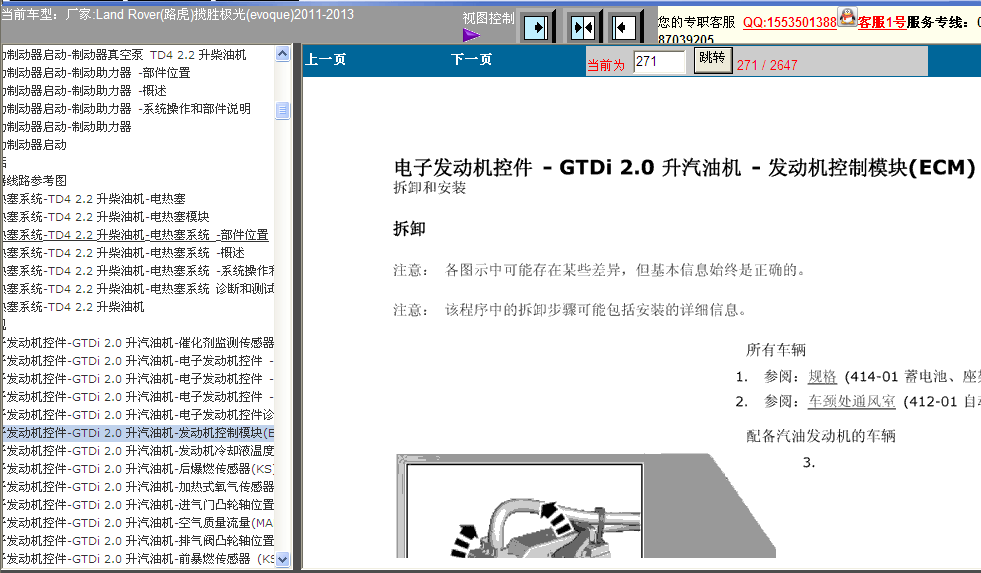
Task: Open the 车颈处通风室 reference link
Action: (851, 402)
